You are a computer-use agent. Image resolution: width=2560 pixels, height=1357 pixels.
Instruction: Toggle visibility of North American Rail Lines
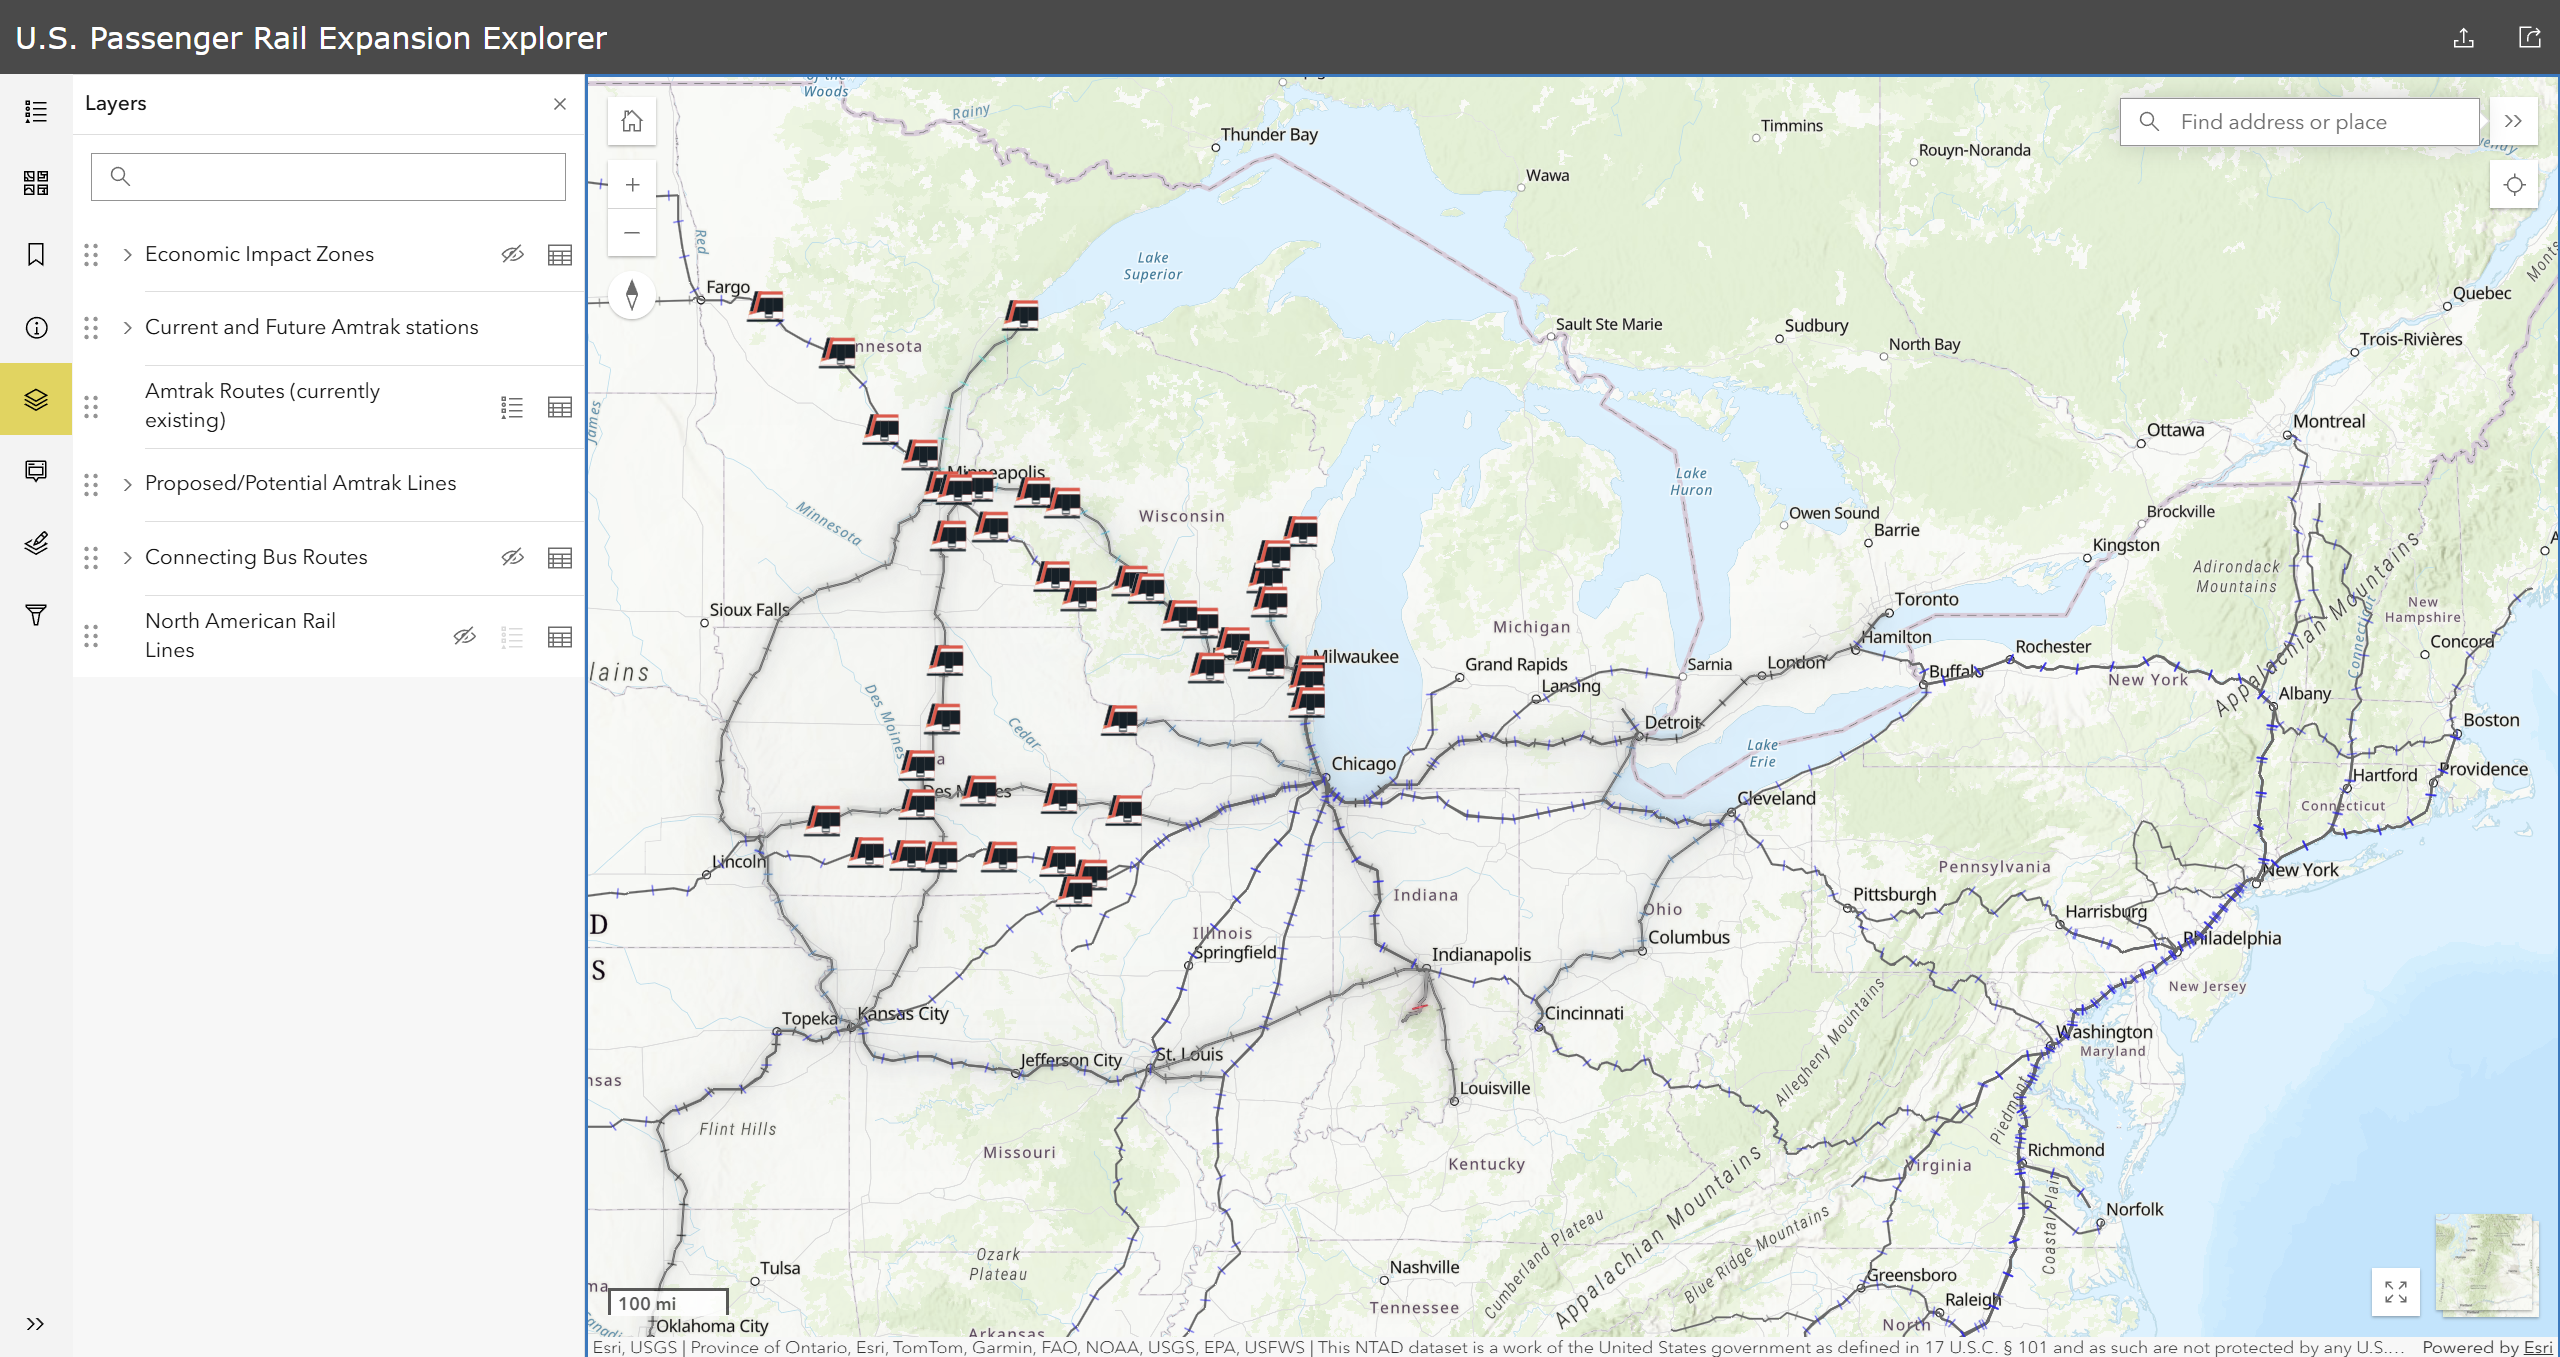tap(464, 636)
